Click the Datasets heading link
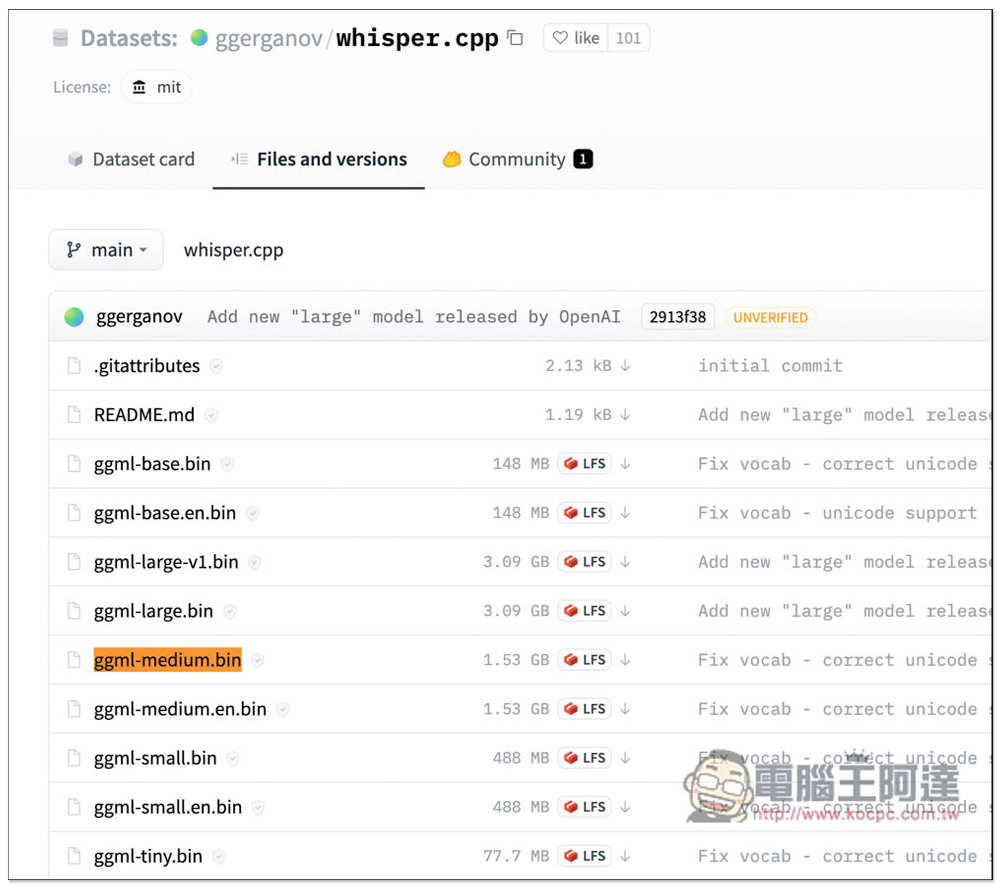 pos(129,38)
